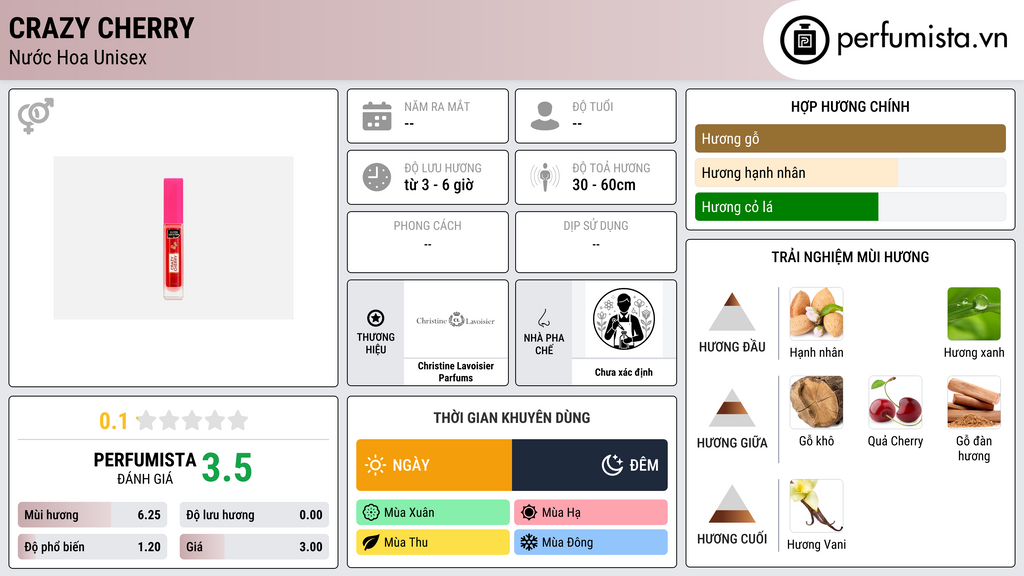
Task: Click the clock icon for Độ lưu hương
Action: pyautogui.click(x=377, y=177)
